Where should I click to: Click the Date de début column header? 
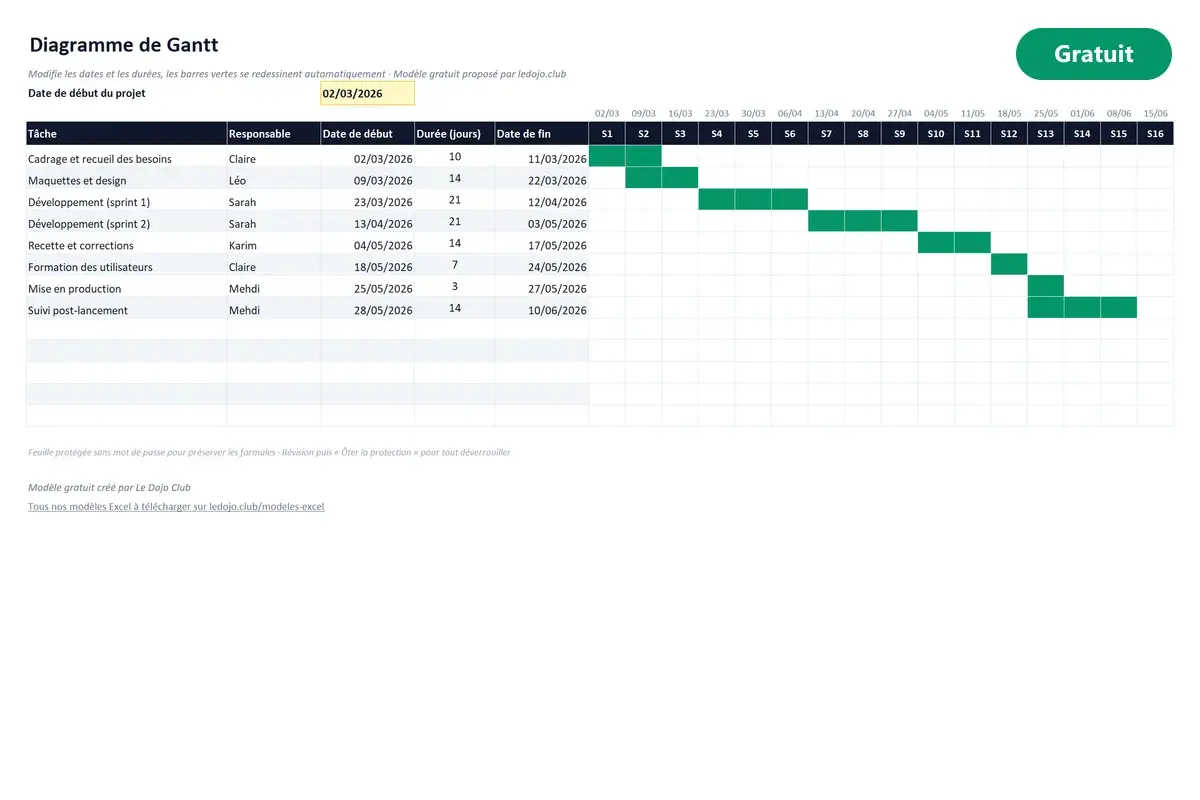[367, 133]
